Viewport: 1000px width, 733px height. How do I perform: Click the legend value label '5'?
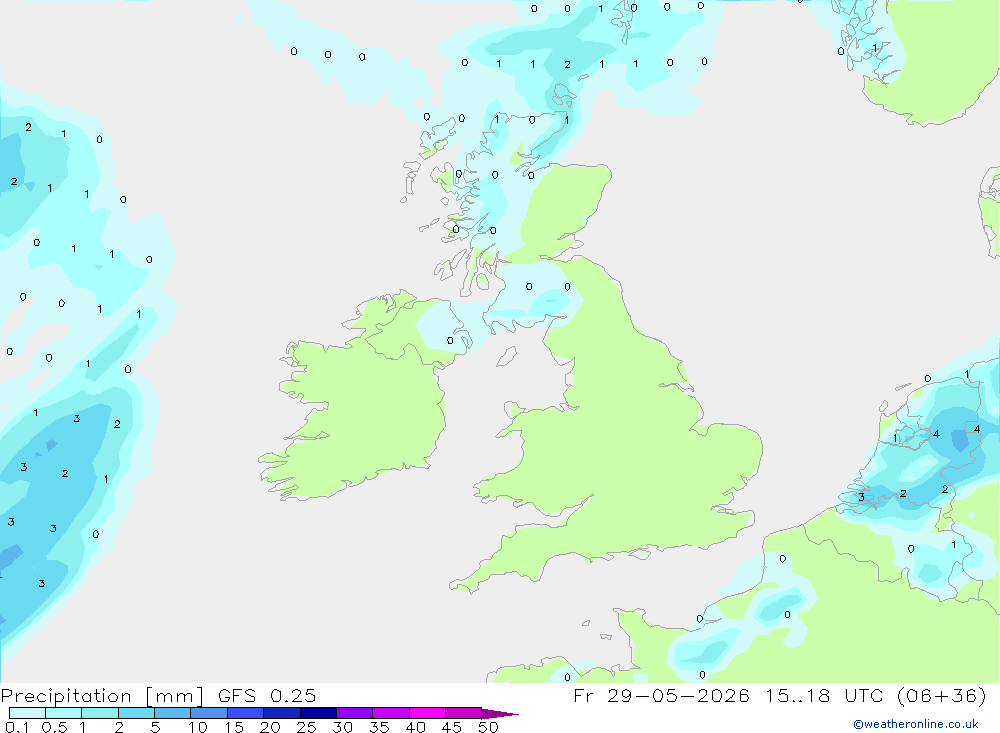tap(155, 727)
